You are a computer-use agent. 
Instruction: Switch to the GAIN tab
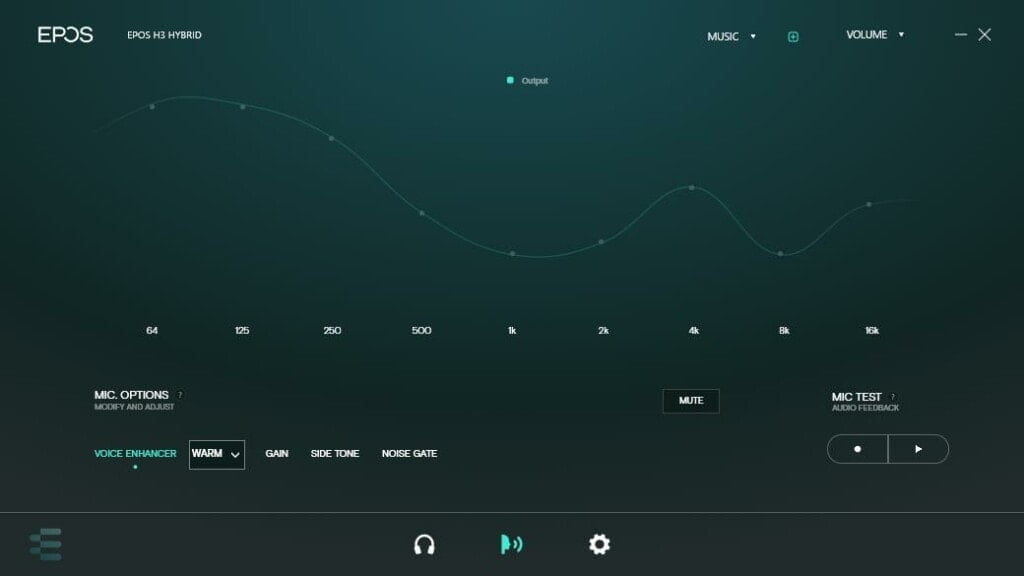[x=277, y=454]
